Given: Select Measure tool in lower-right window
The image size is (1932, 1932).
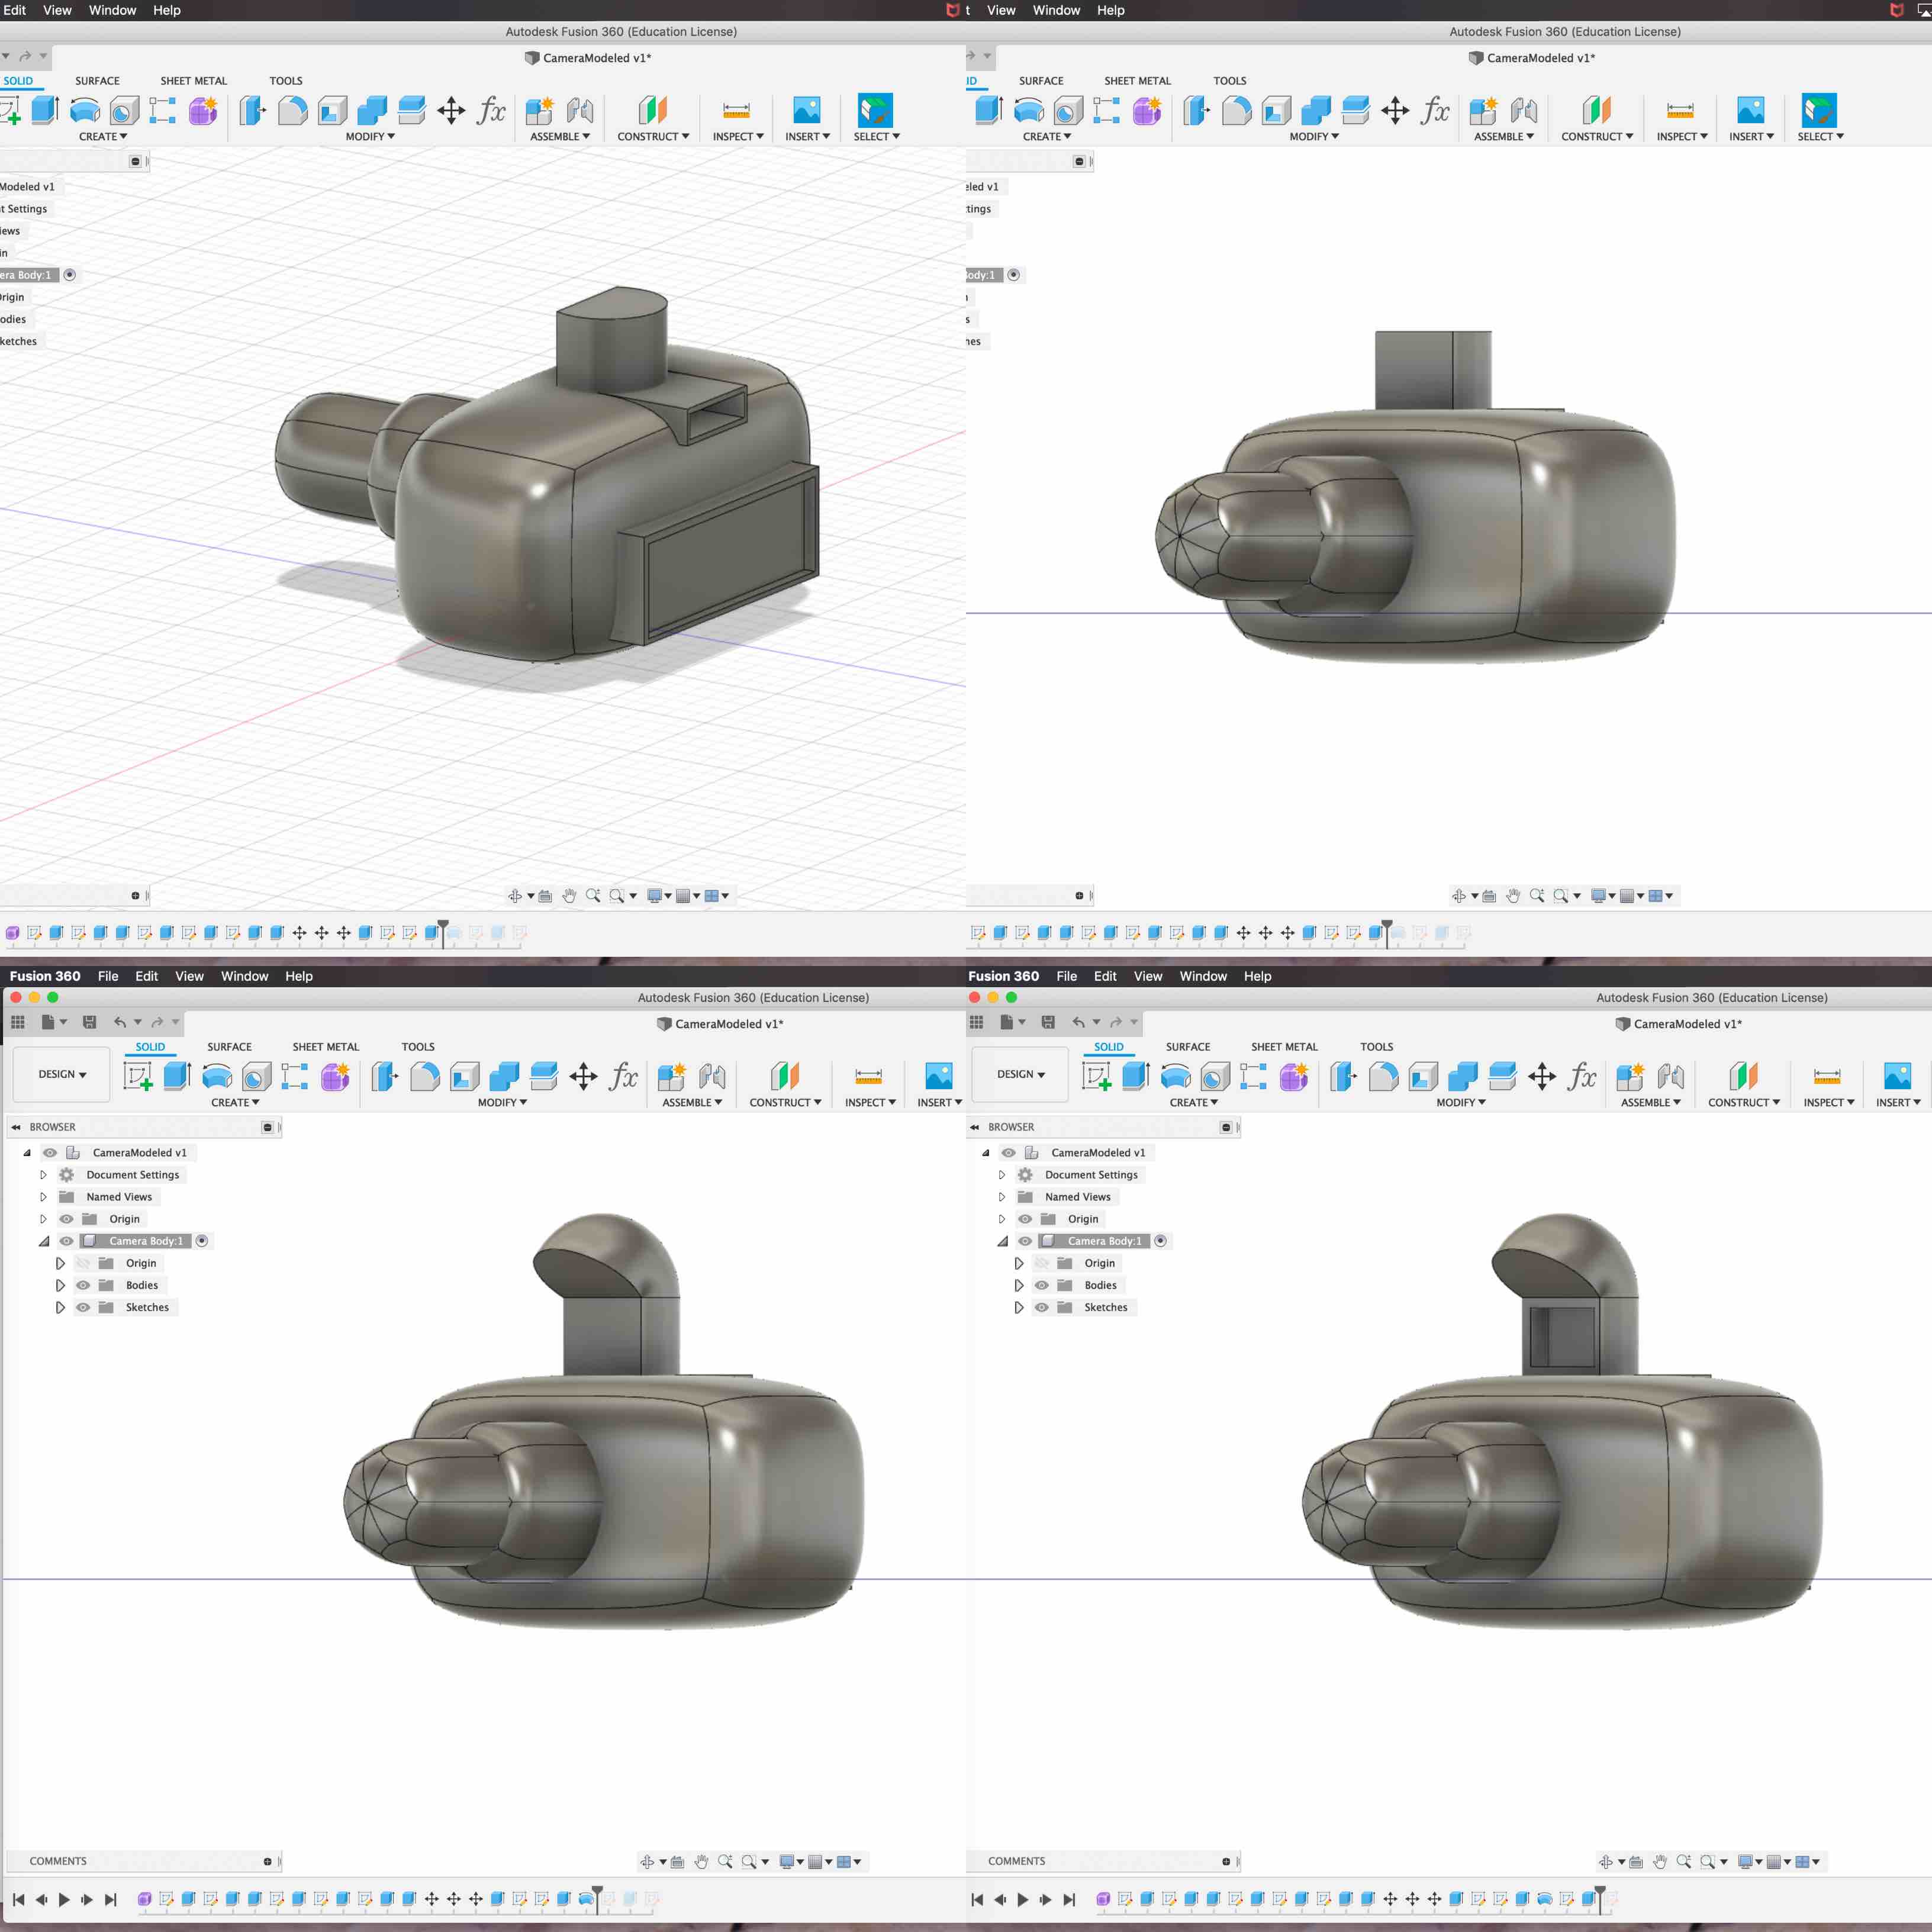Looking at the screenshot, I should pyautogui.click(x=1827, y=1076).
